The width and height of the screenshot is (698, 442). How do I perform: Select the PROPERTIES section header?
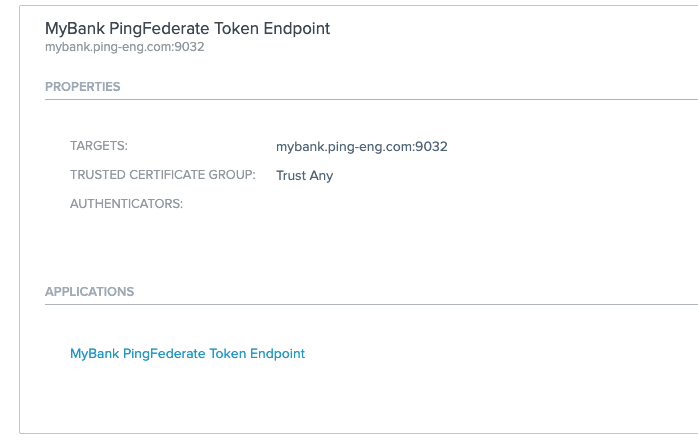click(83, 87)
